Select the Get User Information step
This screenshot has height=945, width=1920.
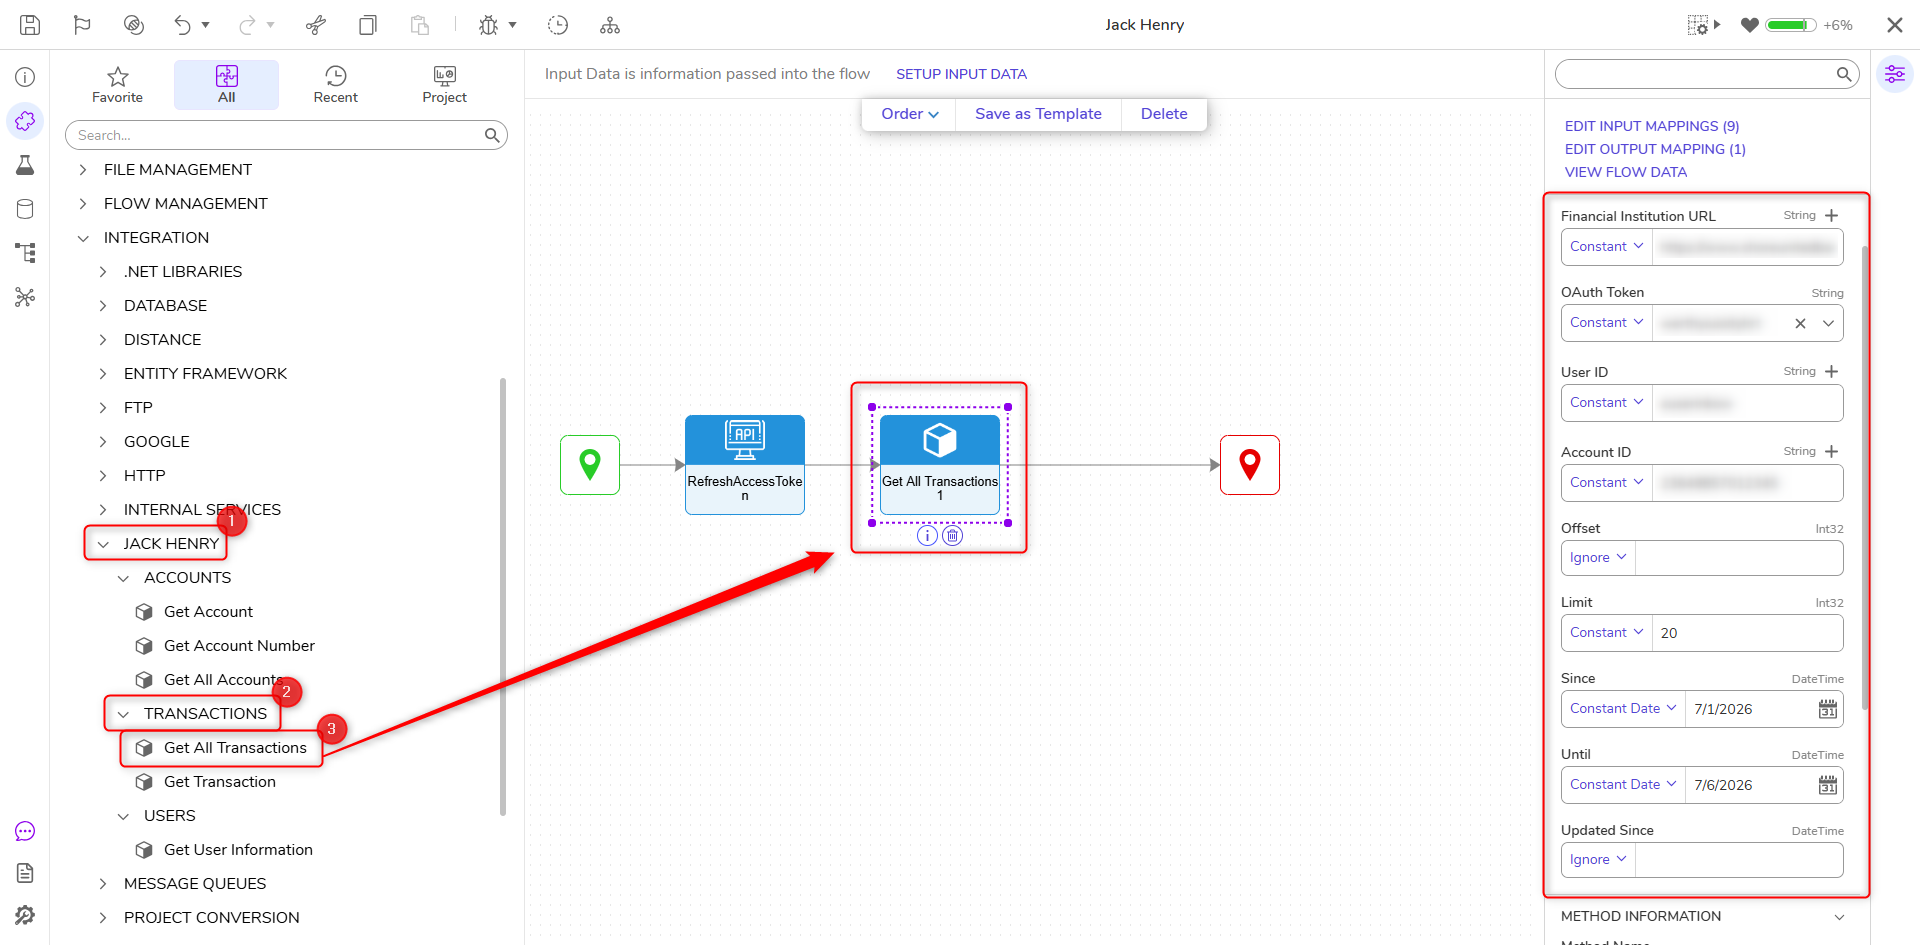[238, 850]
